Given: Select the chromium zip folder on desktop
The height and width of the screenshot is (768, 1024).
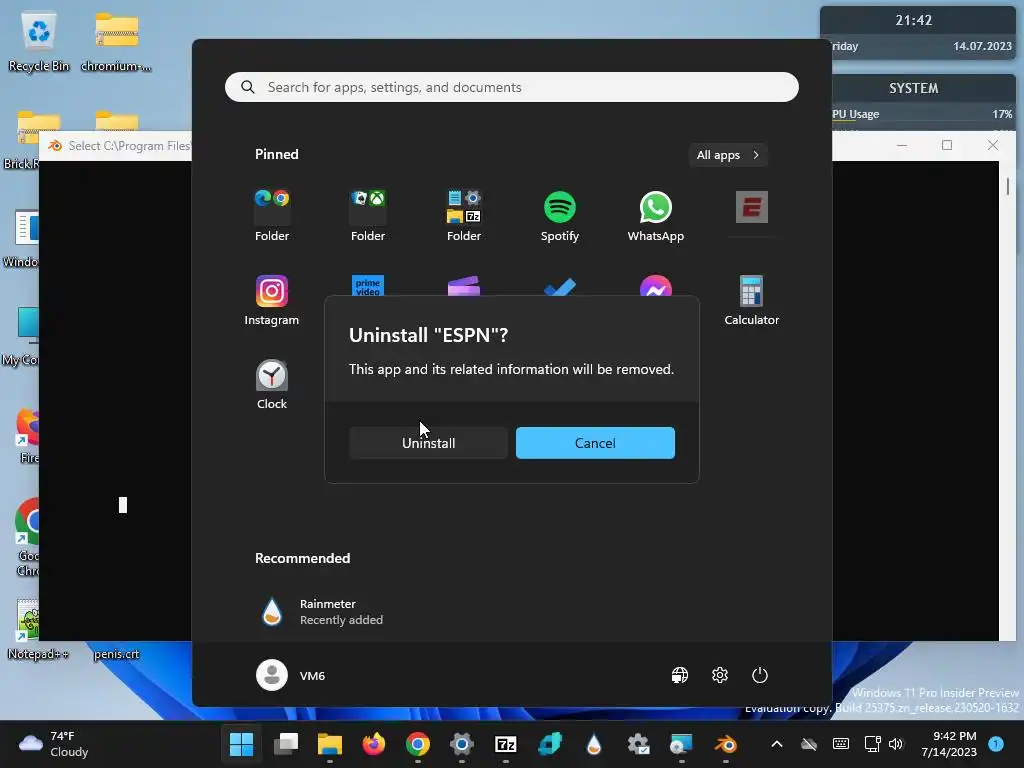Looking at the screenshot, I should coord(116,42).
